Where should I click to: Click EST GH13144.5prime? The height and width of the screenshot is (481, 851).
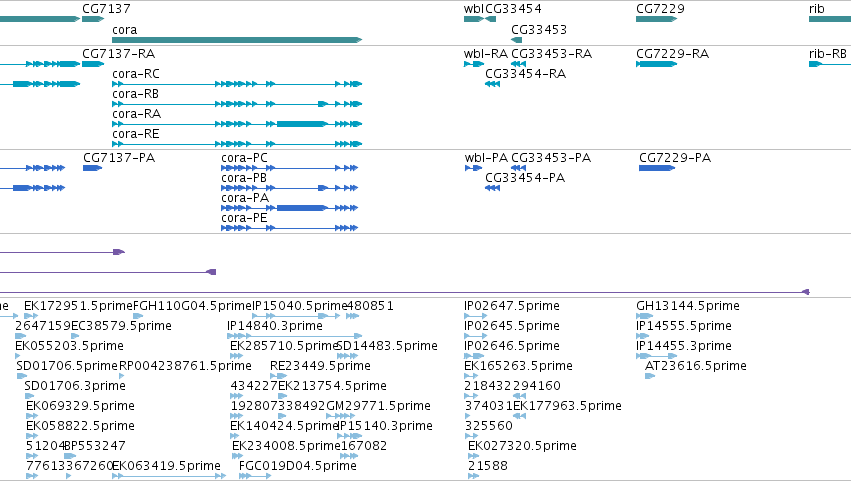click(x=688, y=306)
